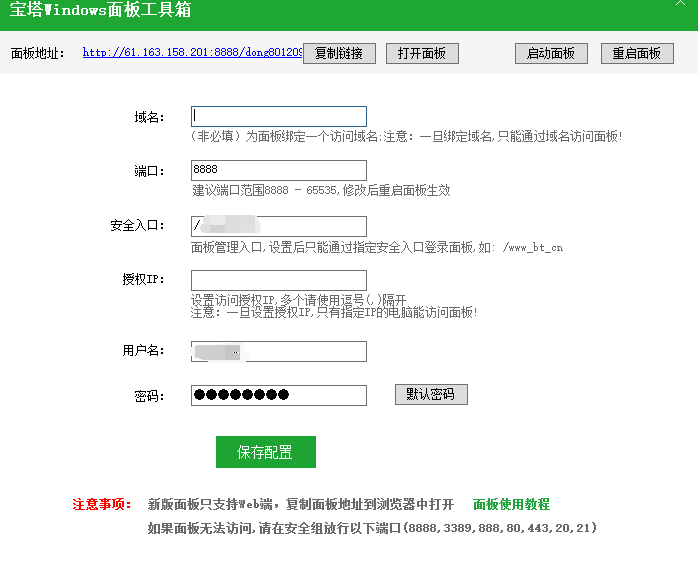Click the 宝塔Windows面板工具箱 title

coord(101,10)
